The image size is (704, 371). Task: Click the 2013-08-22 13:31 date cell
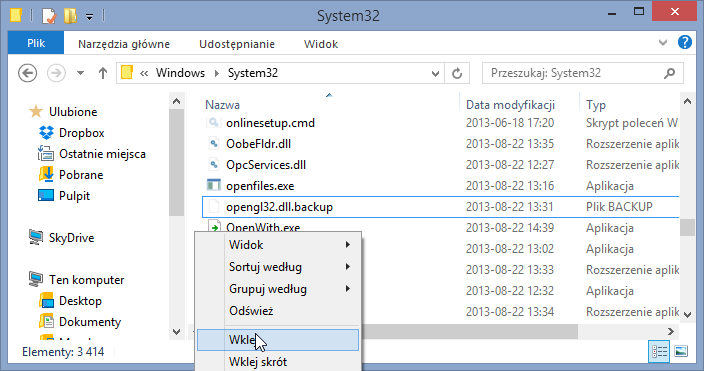click(510, 207)
